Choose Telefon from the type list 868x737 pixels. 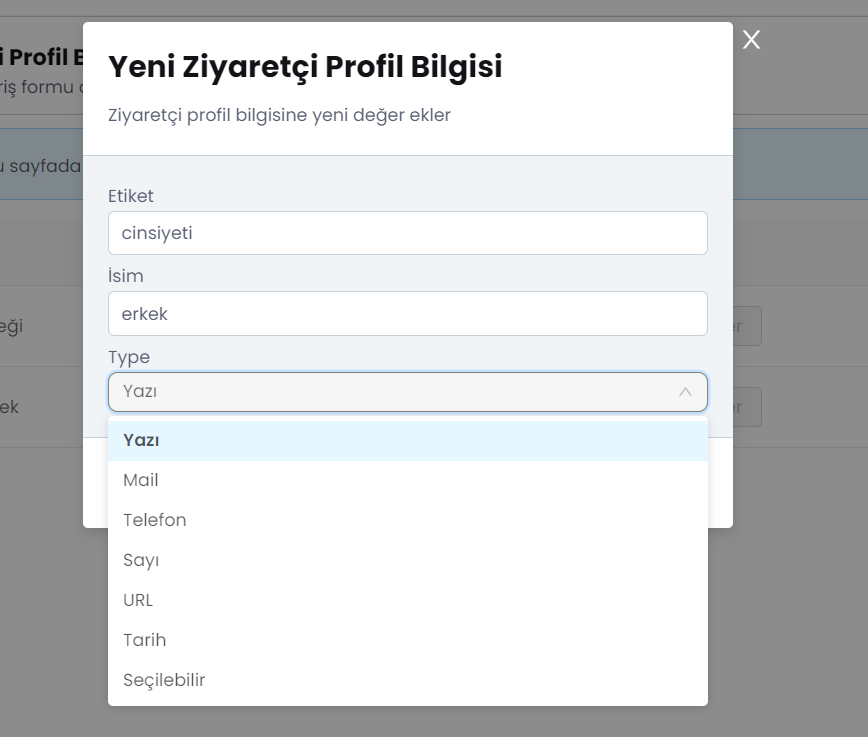pyautogui.click(x=407, y=520)
